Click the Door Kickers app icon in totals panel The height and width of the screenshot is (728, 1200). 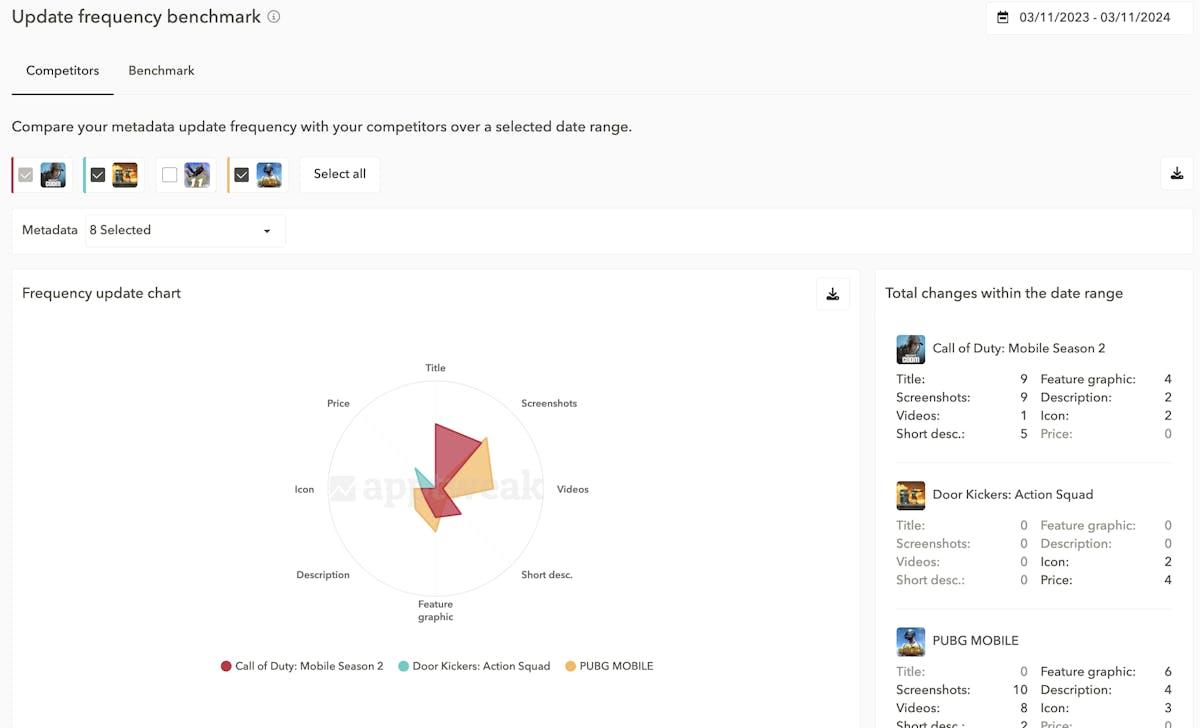[910, 495]
